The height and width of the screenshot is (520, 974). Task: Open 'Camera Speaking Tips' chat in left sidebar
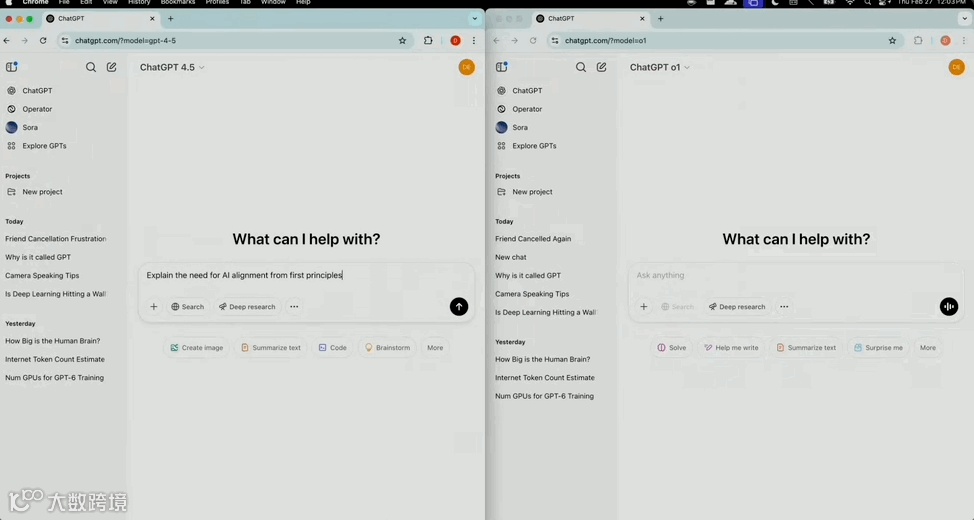click(42, 275)
